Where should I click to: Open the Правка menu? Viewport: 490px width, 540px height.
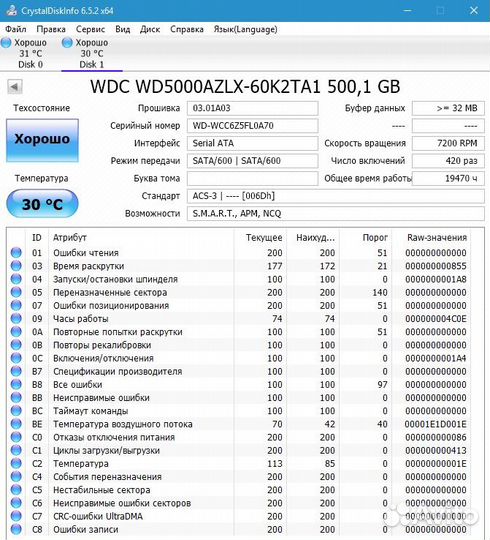pyautogui.click(x=51, y=29)
